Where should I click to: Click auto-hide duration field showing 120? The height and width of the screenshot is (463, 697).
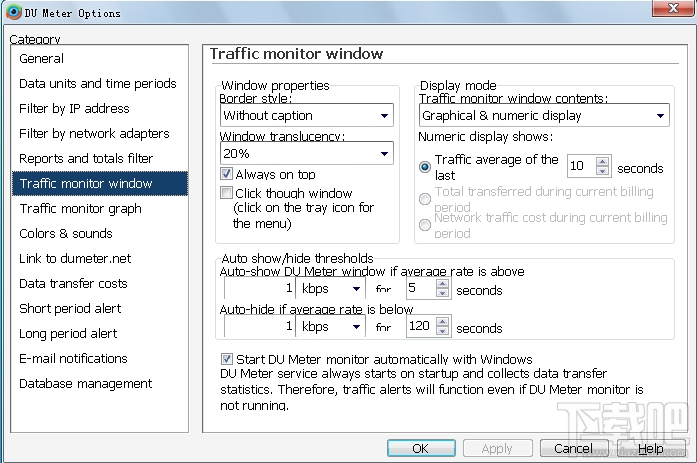[x=421, y=326]
